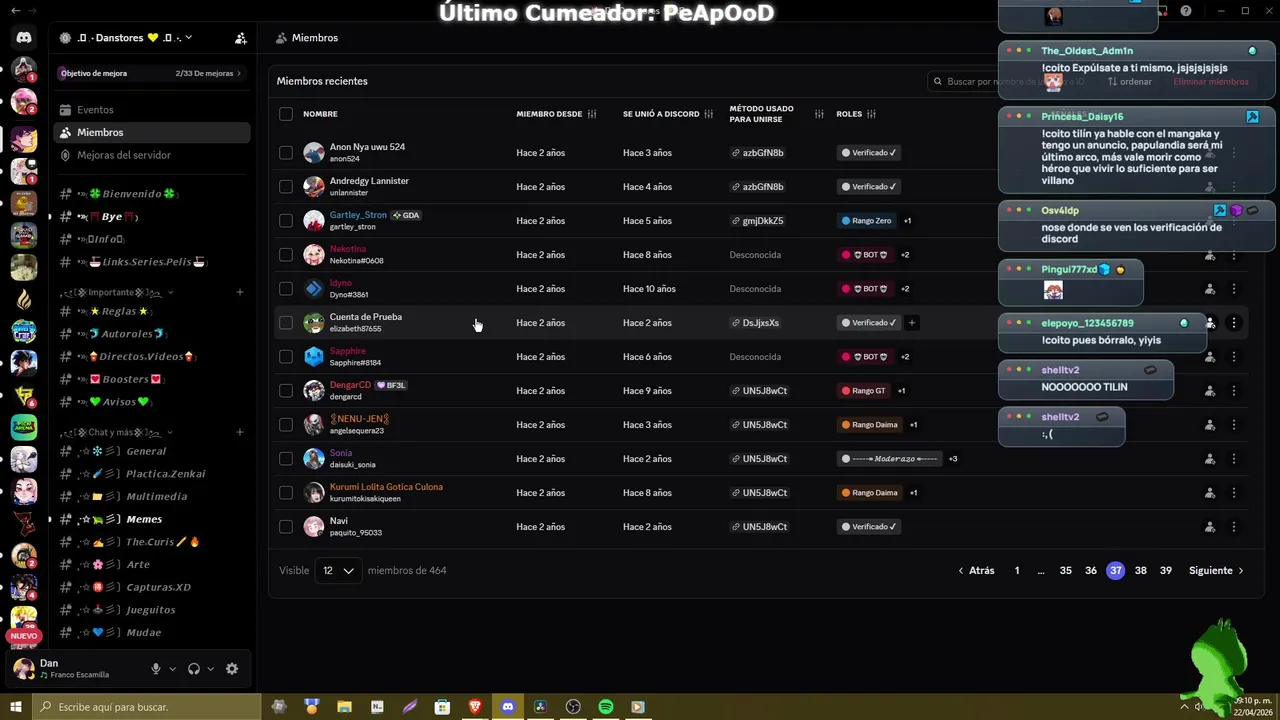Open three-dot menu for Cuenta de Prueba
Screen dimensions: 1280x720
pyautogui.click(x=1234, y=323)
